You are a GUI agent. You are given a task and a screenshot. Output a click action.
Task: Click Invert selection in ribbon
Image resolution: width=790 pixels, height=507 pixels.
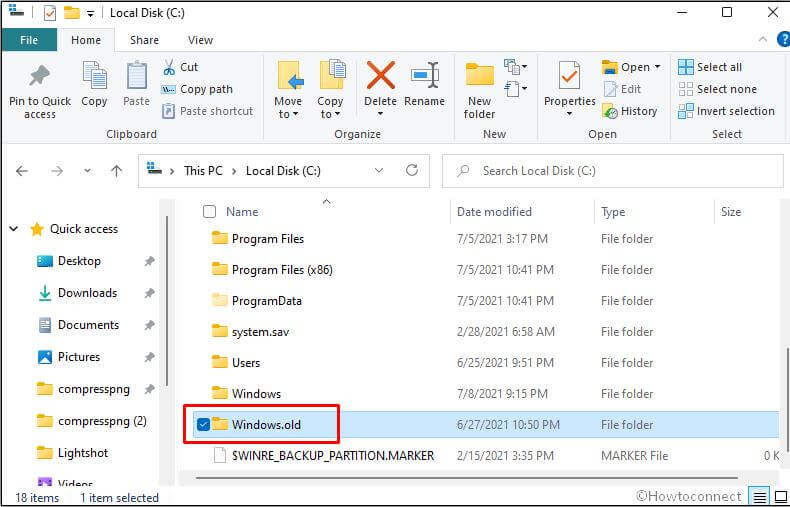pyautogui.click(x=726, y=111)
